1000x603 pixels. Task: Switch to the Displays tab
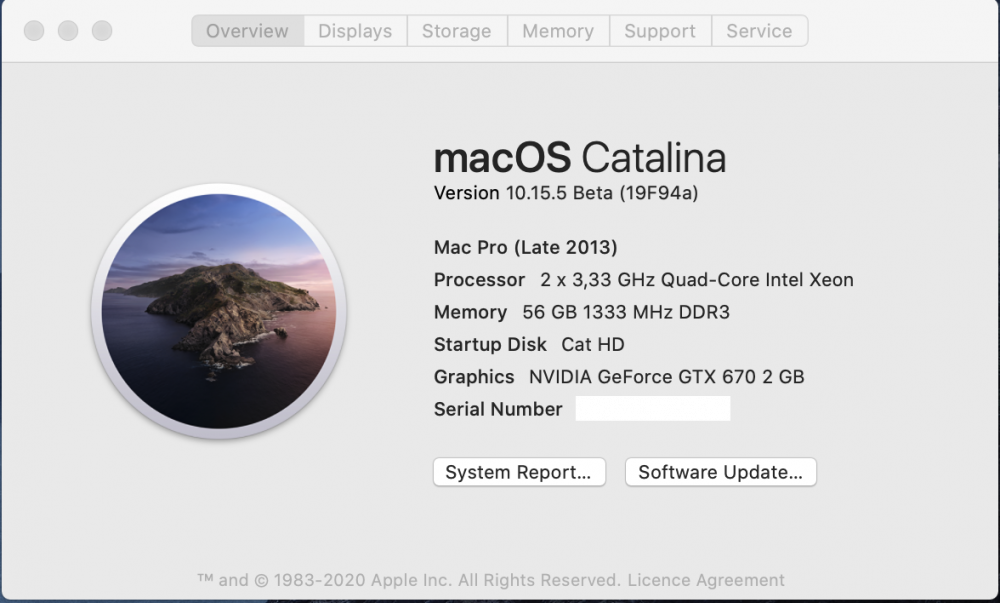pyautogui.click(x=355, y=31)
